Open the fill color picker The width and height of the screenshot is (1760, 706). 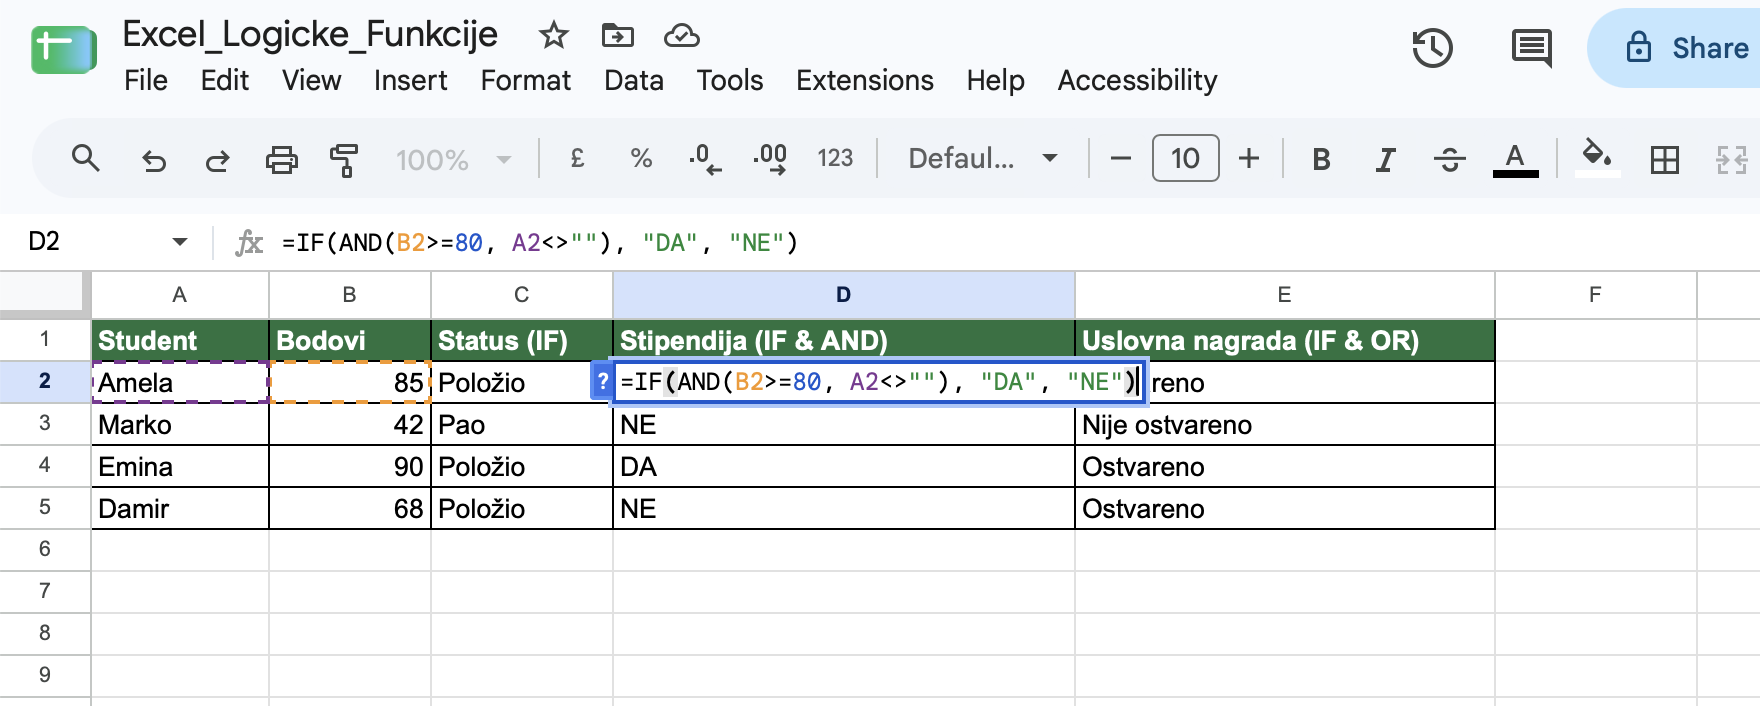point(1597,157)
